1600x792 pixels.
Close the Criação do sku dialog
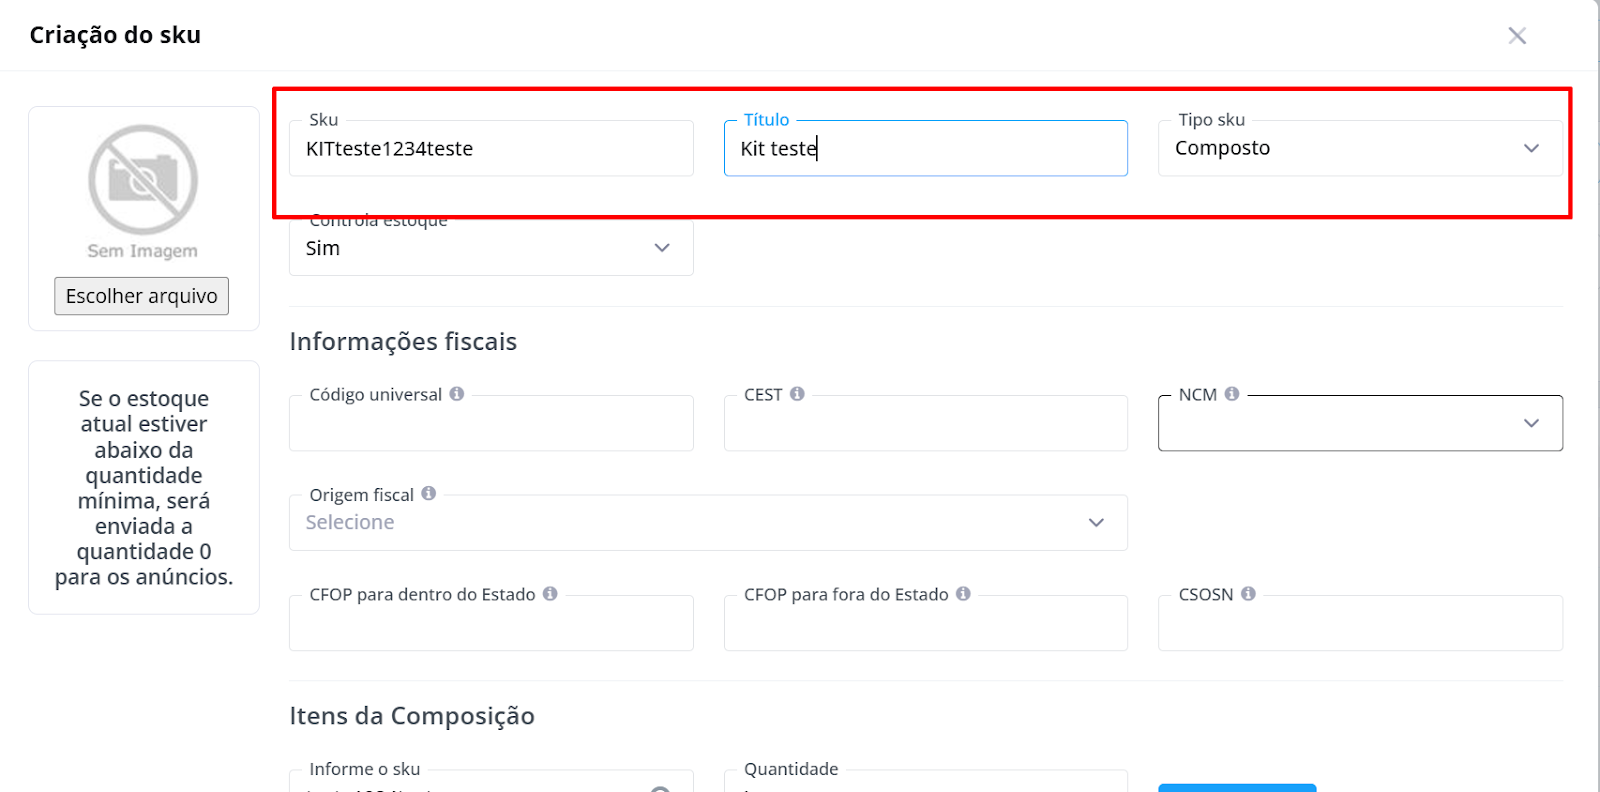pos(1517,35)
